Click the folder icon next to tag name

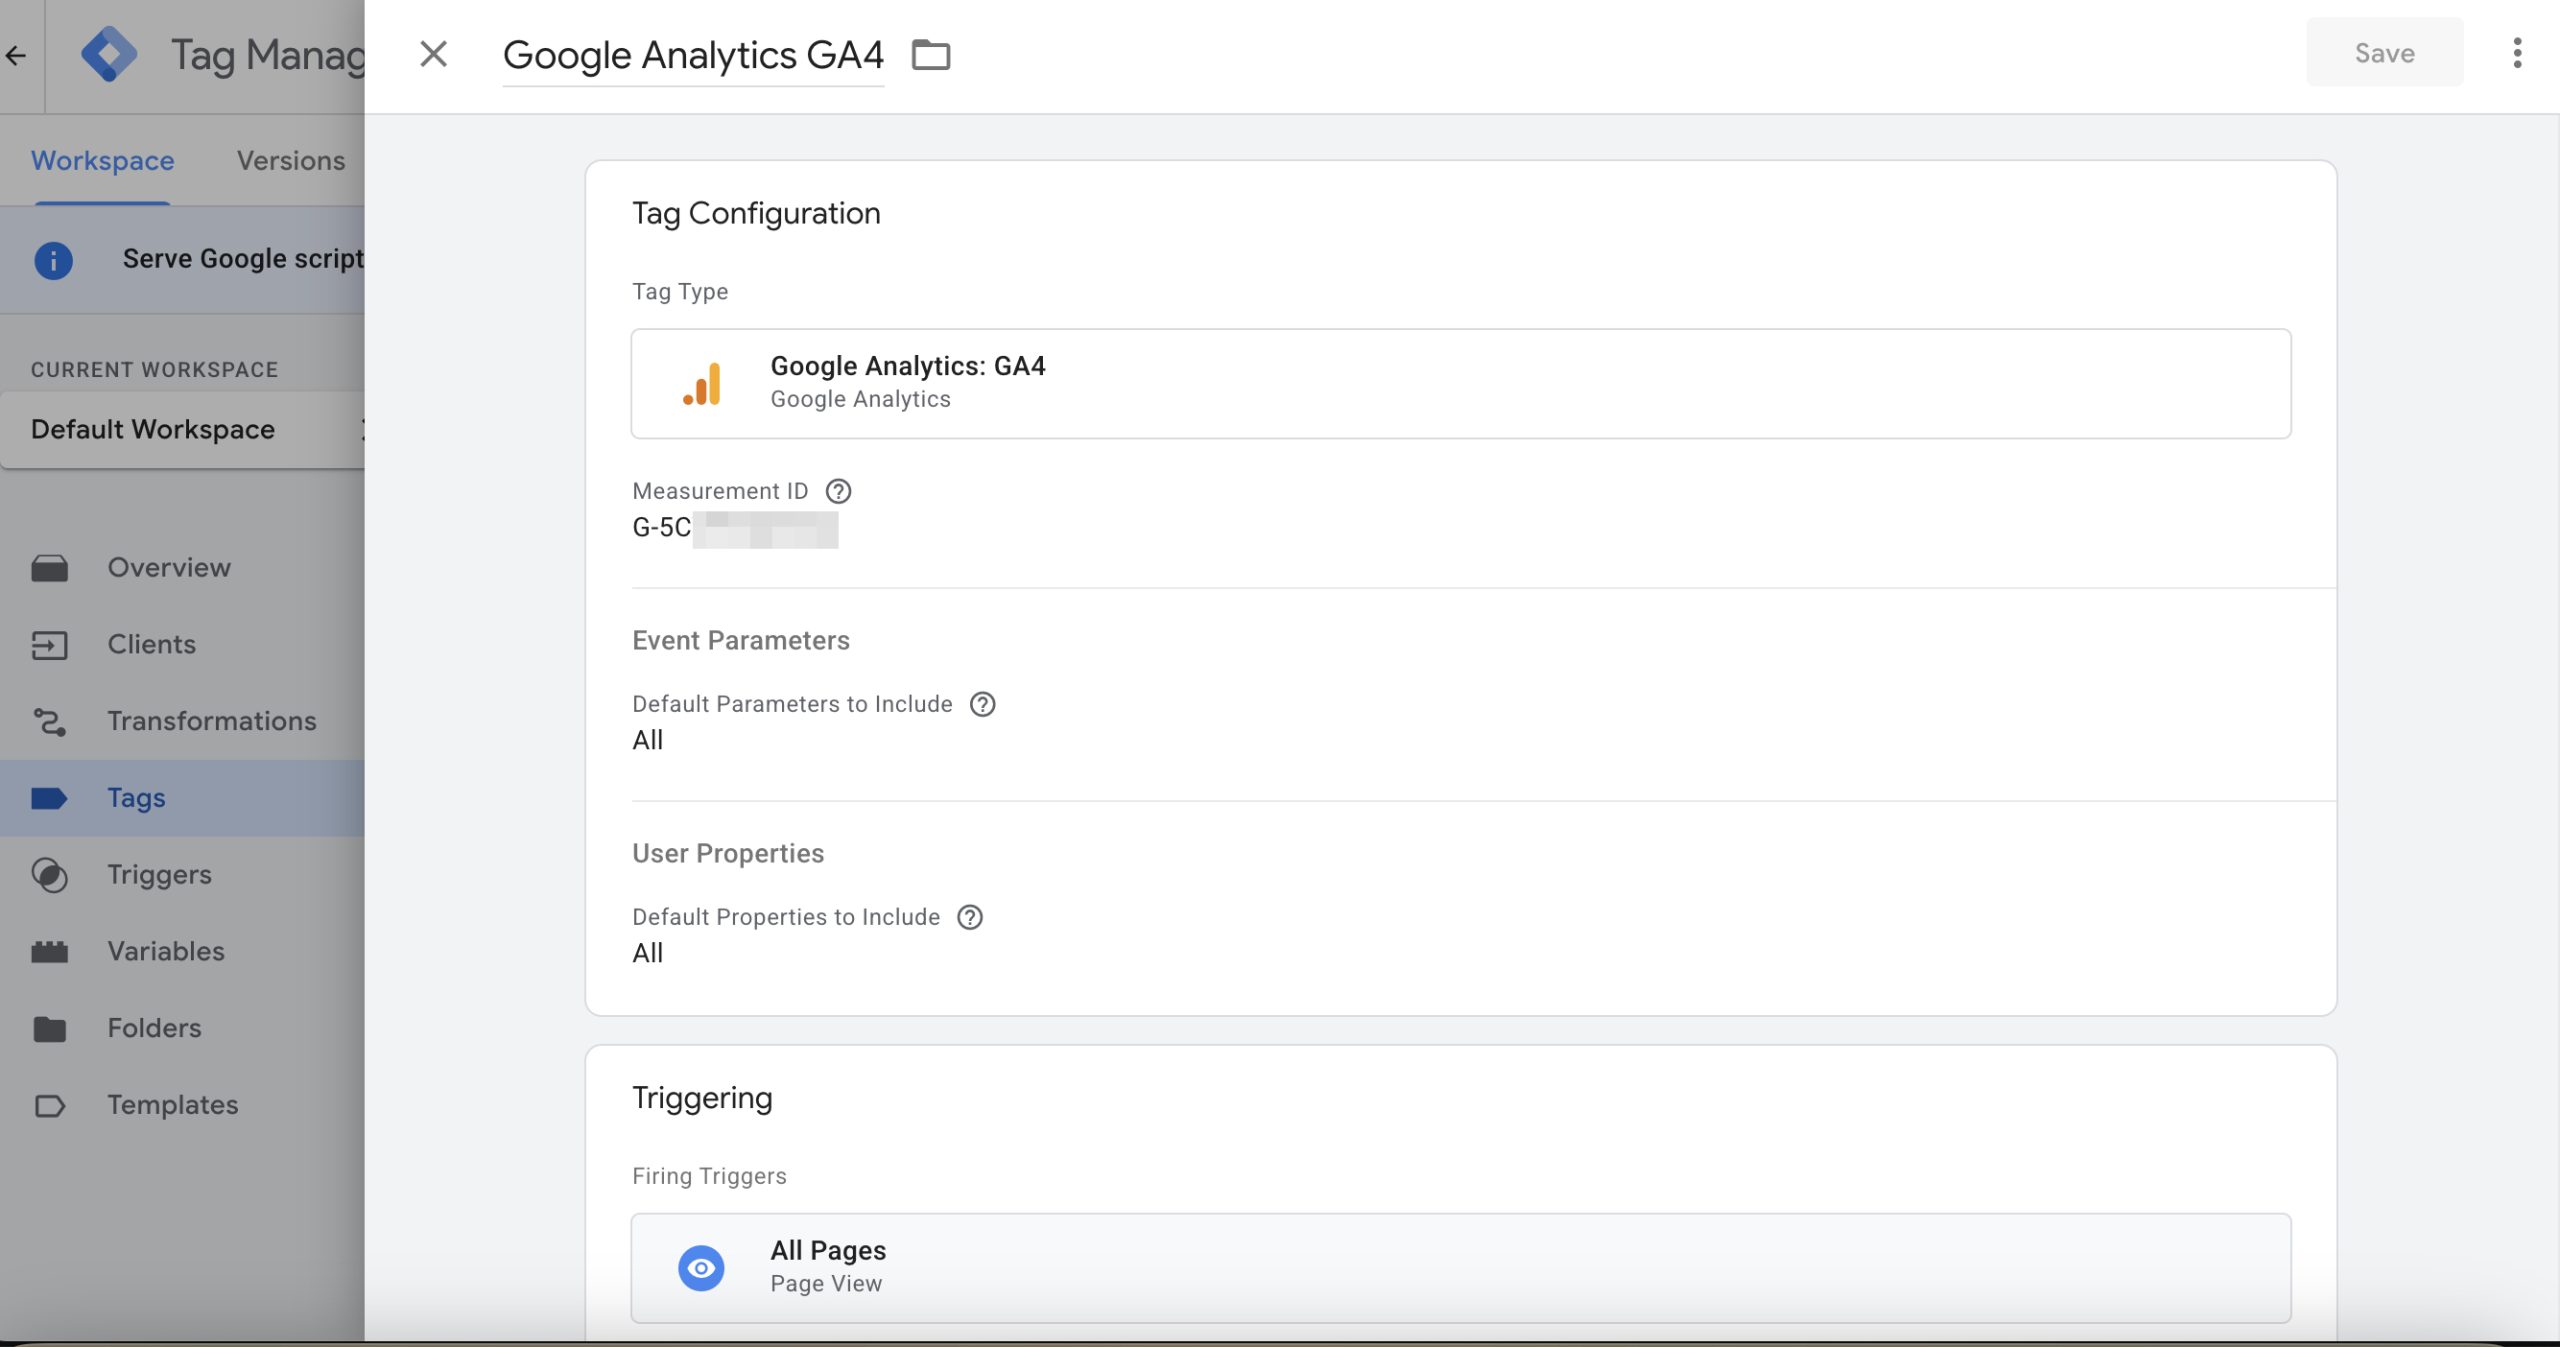[932, 55]
